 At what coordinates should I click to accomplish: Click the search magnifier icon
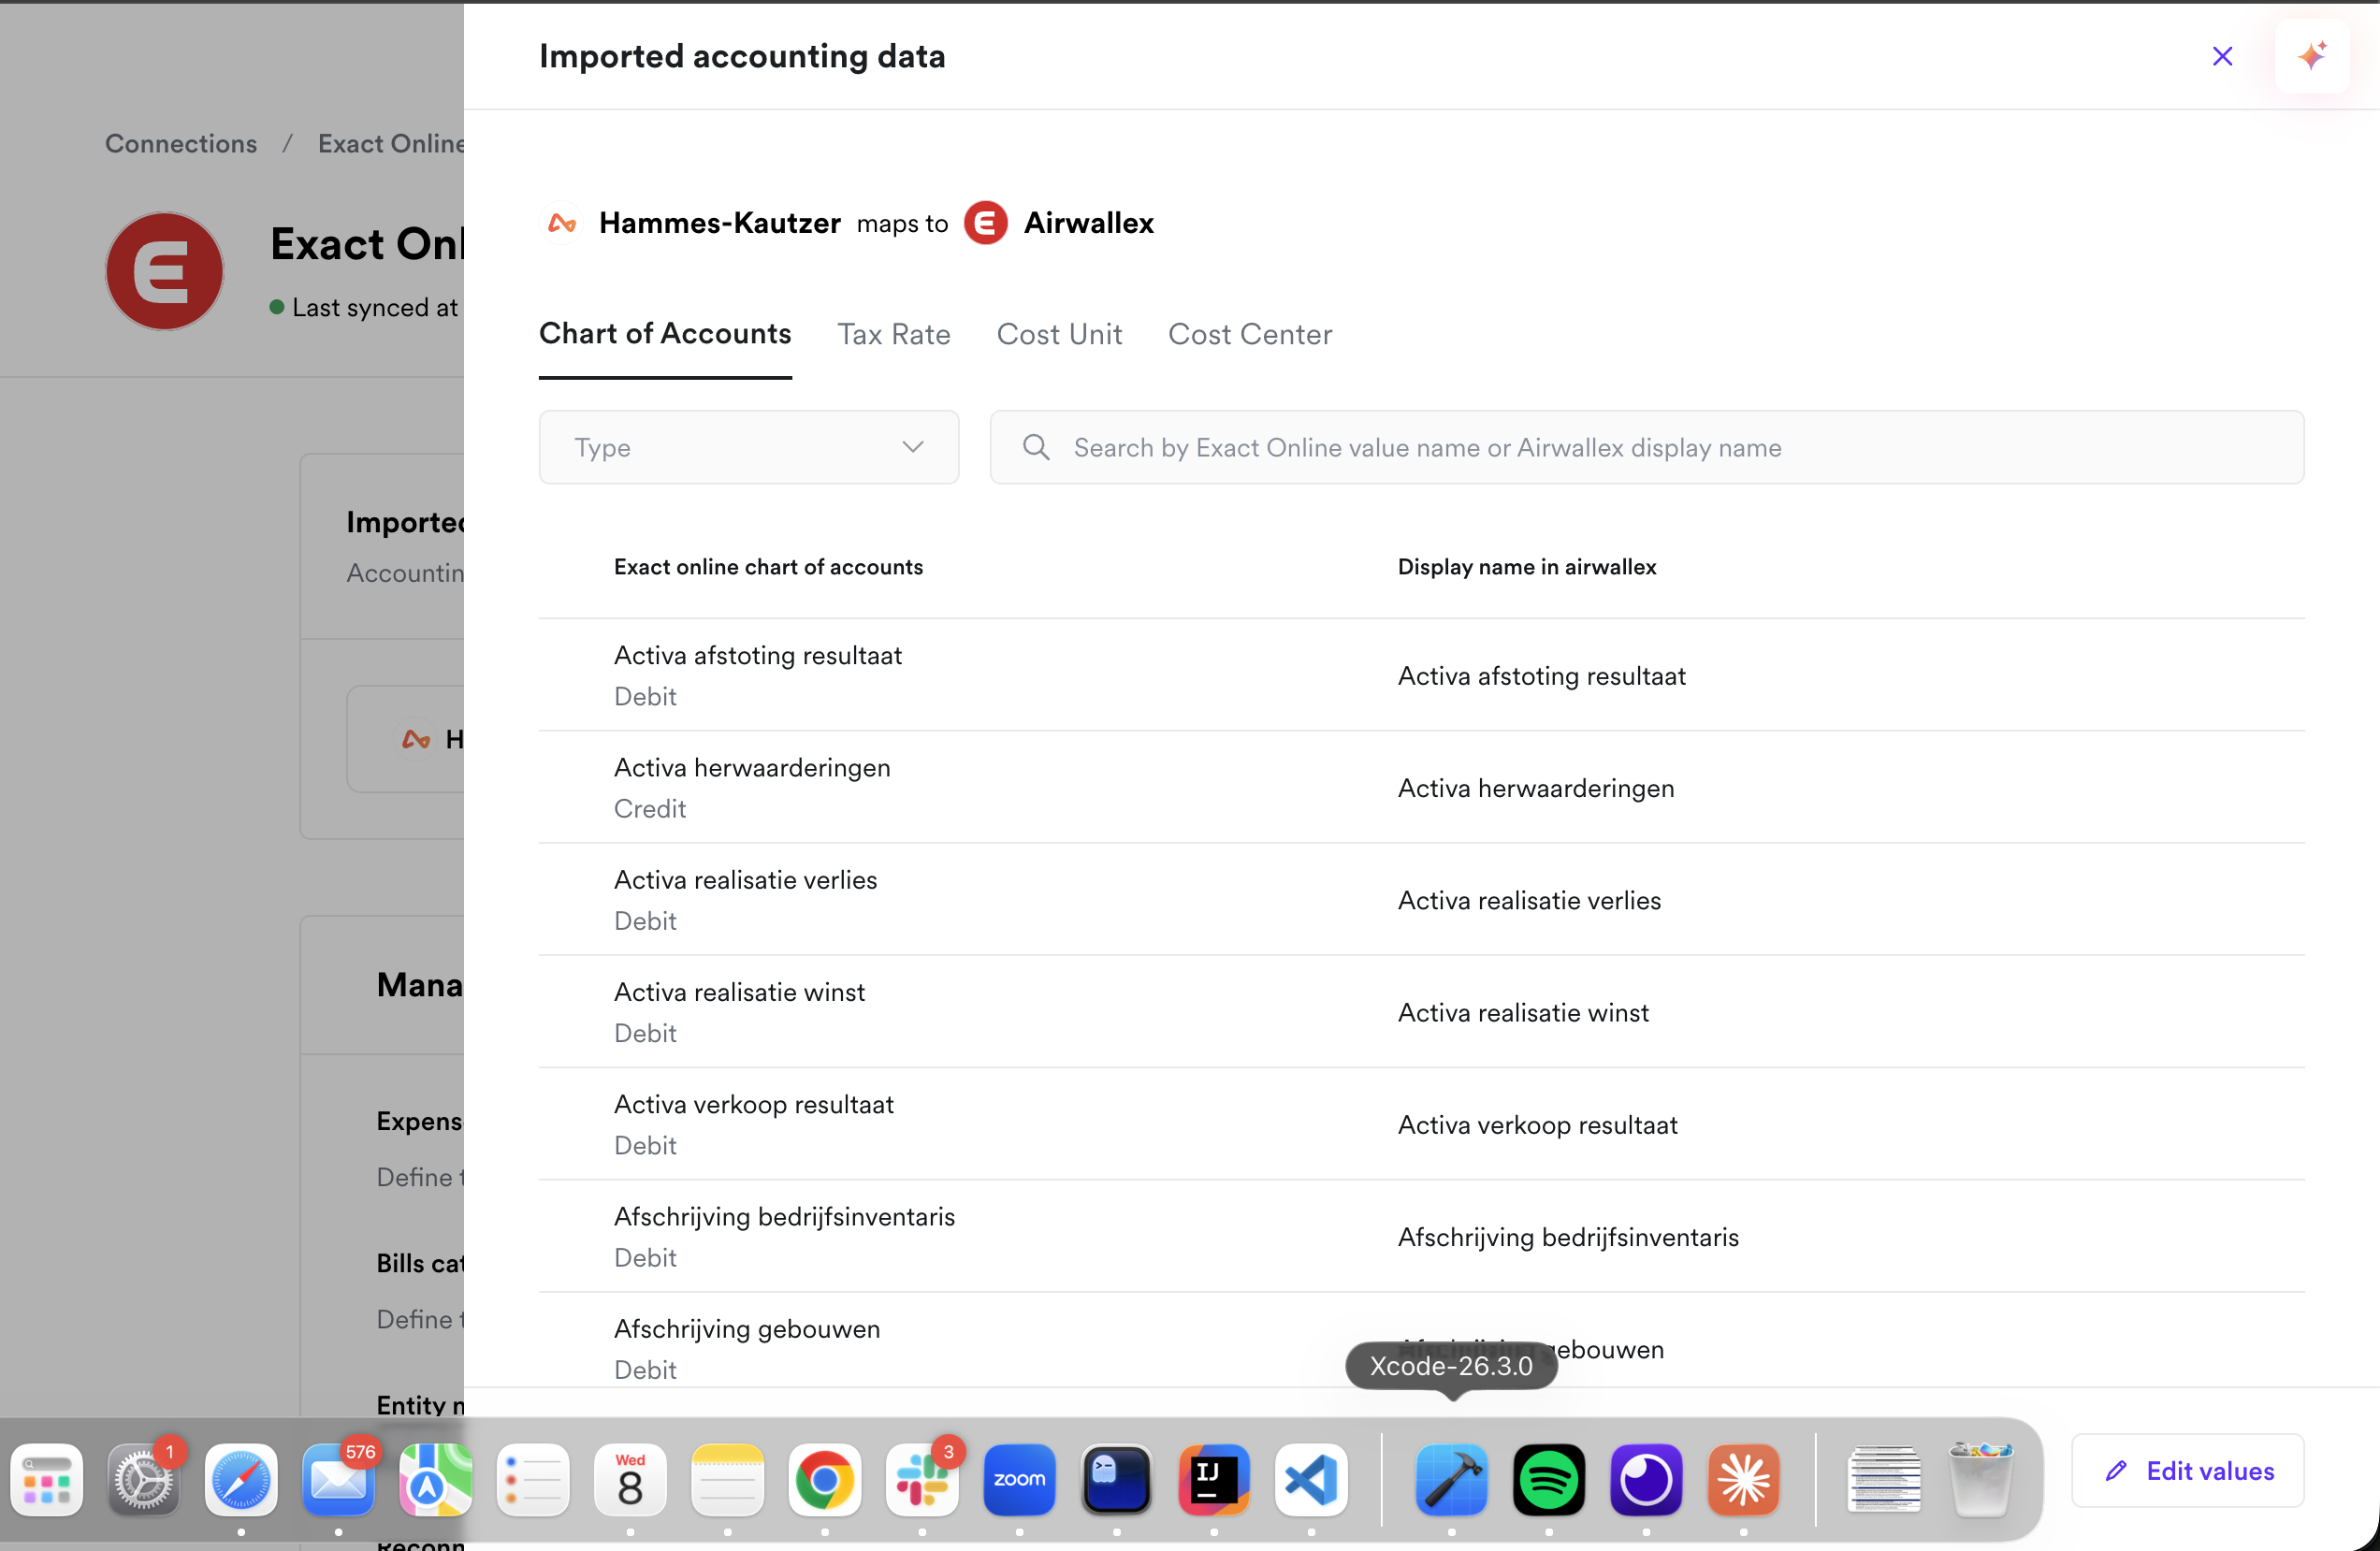point(1036,447)
